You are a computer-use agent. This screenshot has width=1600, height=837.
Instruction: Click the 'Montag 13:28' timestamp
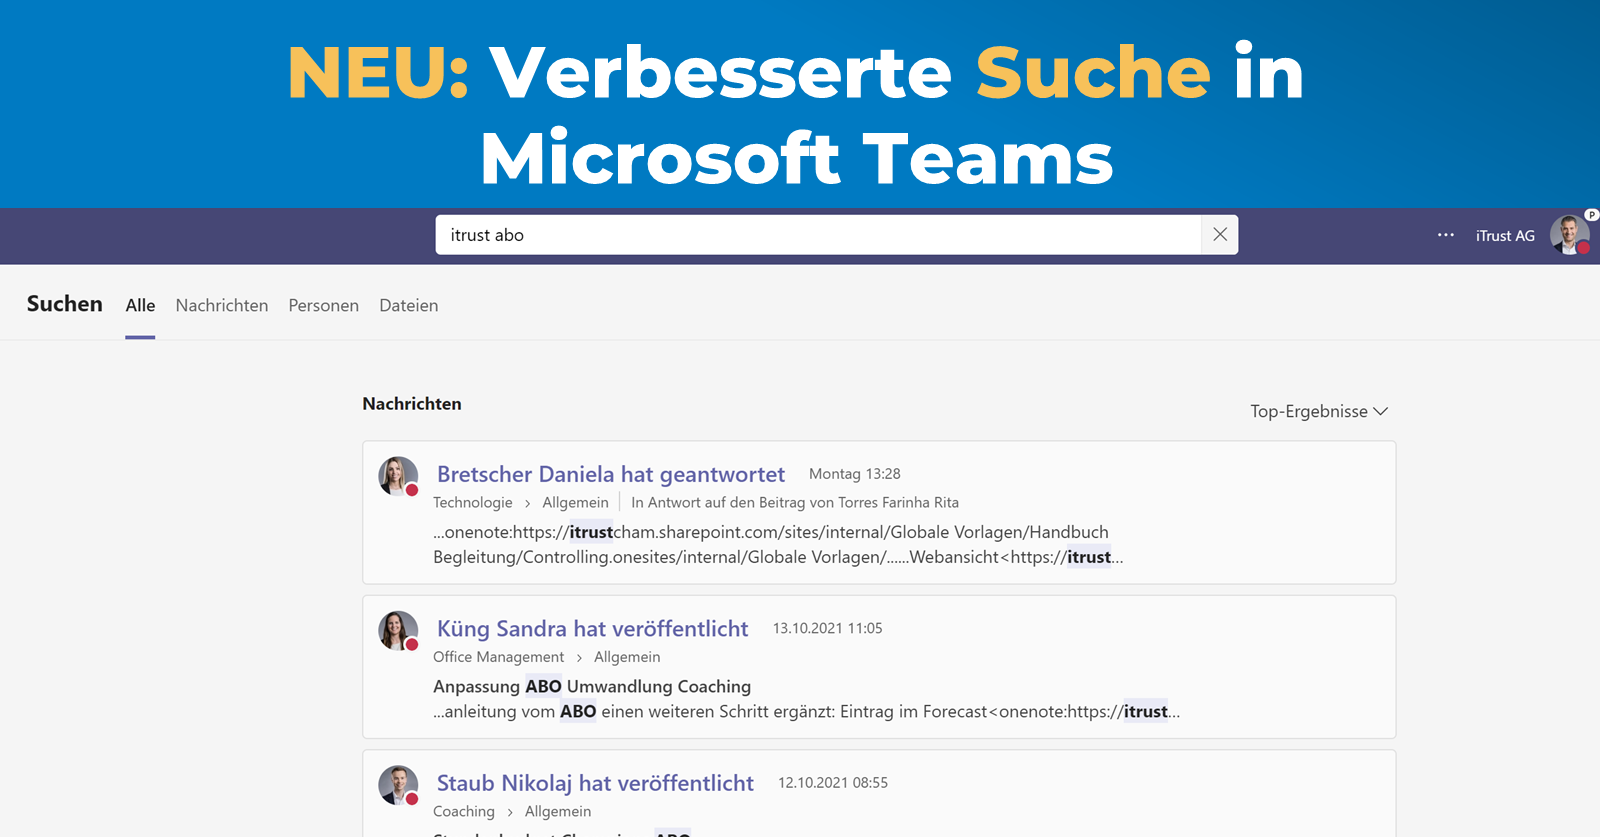tap(855, 474)
